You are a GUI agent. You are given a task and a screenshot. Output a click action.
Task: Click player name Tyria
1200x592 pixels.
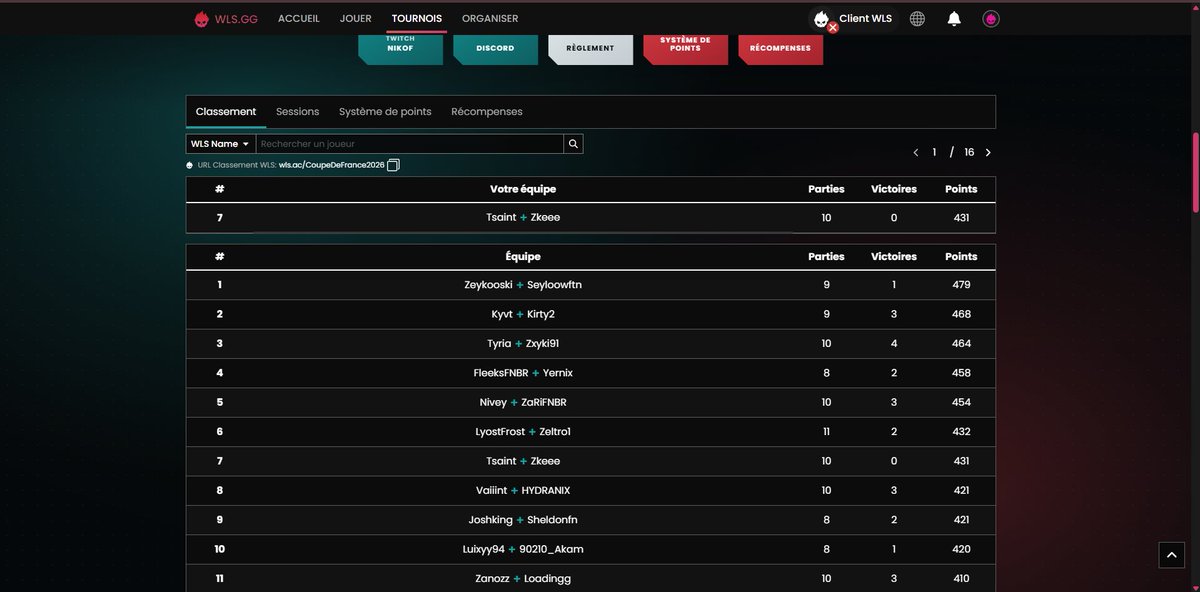tap(499, 343)
